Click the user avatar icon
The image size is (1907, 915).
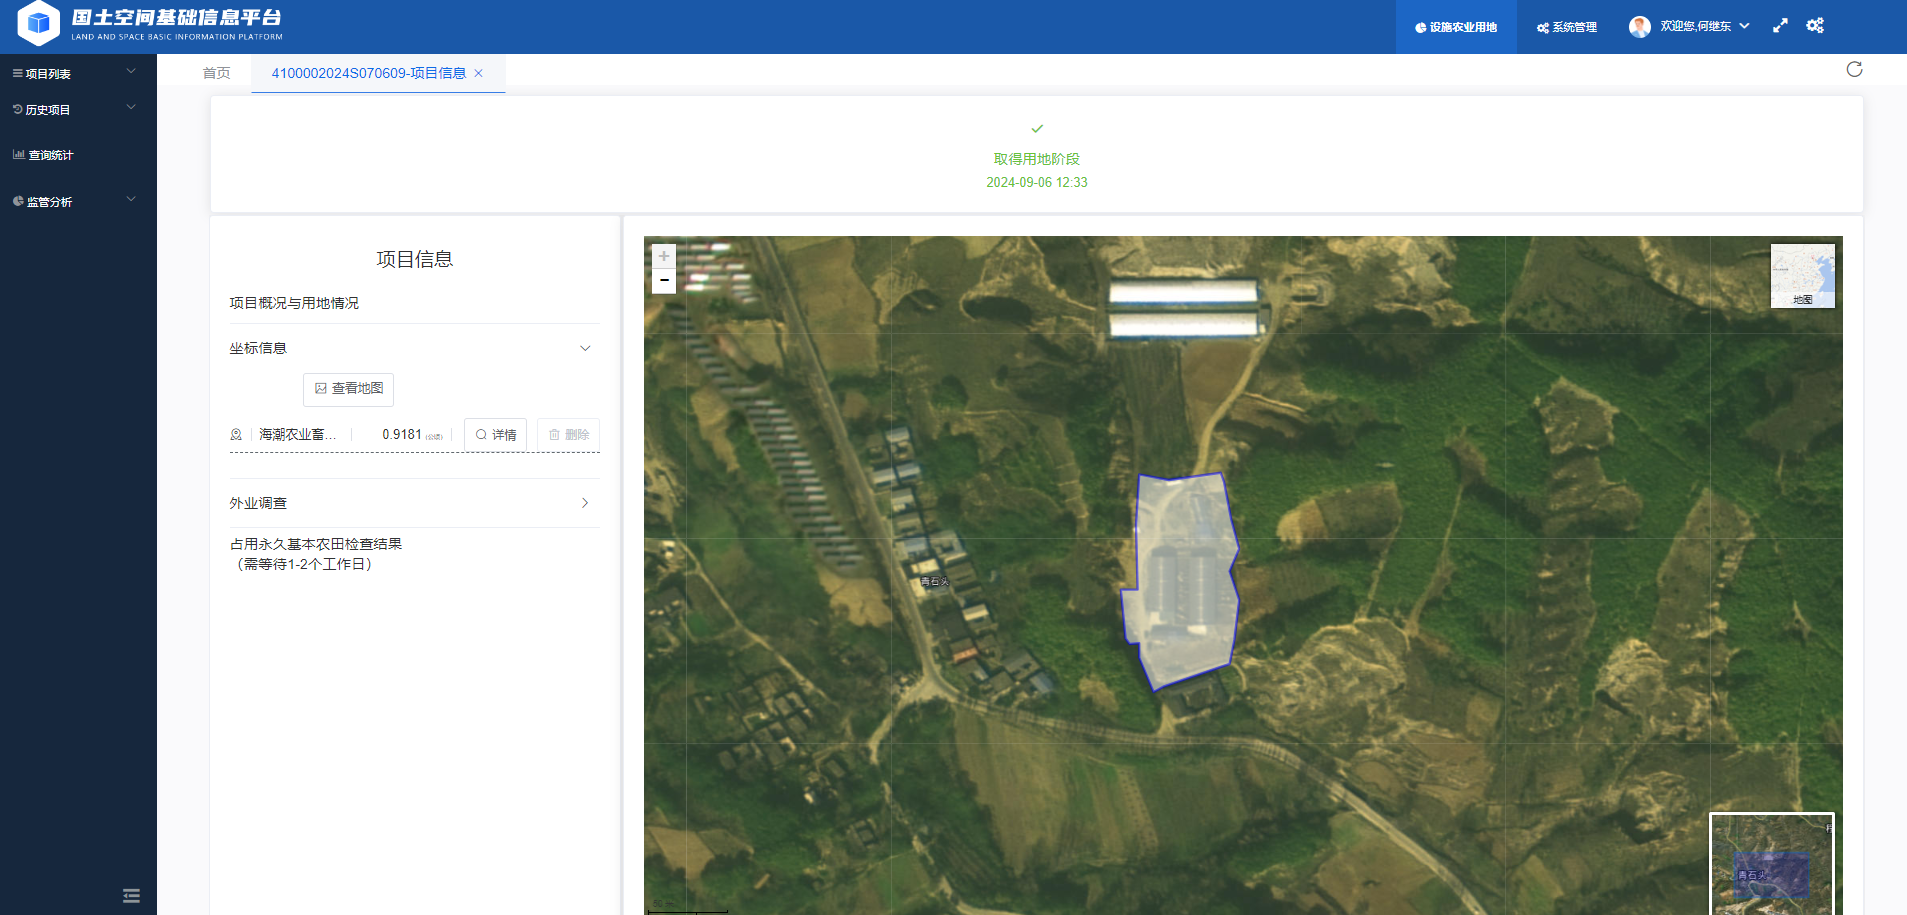coord(1640,27)
